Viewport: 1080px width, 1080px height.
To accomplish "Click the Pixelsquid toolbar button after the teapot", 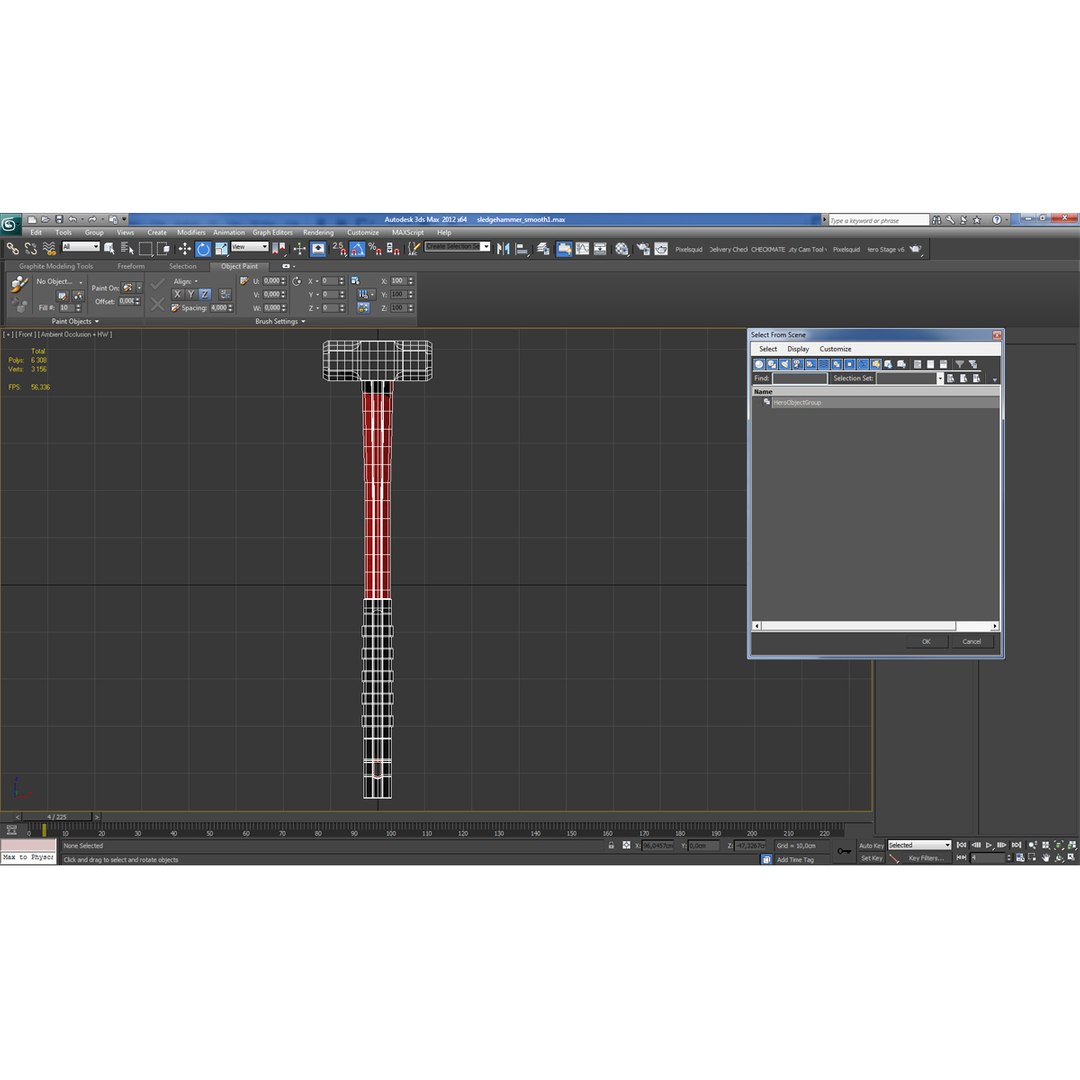I will [689, 249].
